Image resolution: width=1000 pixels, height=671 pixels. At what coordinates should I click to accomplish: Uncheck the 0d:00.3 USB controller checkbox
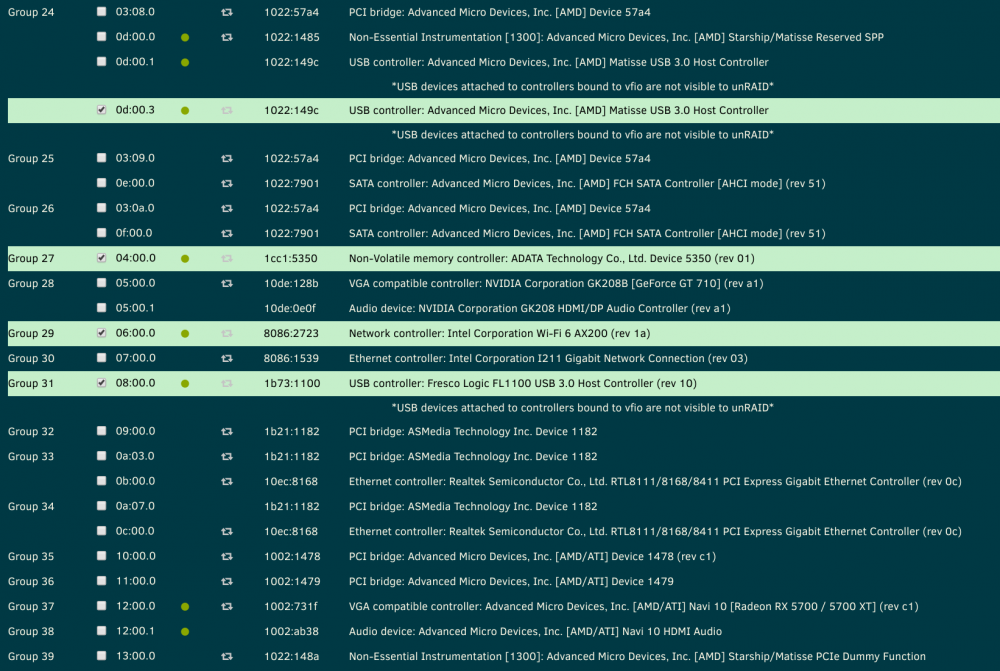coord(101,110)
